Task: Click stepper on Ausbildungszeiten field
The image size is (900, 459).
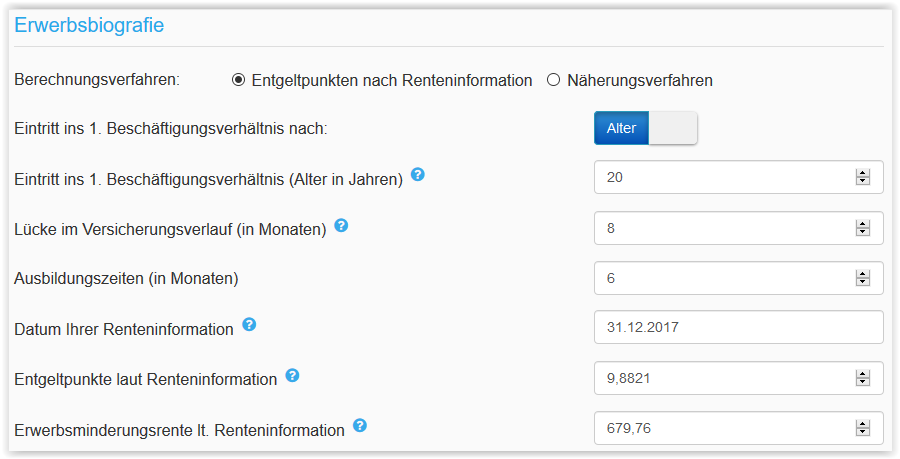Action: 862,277
